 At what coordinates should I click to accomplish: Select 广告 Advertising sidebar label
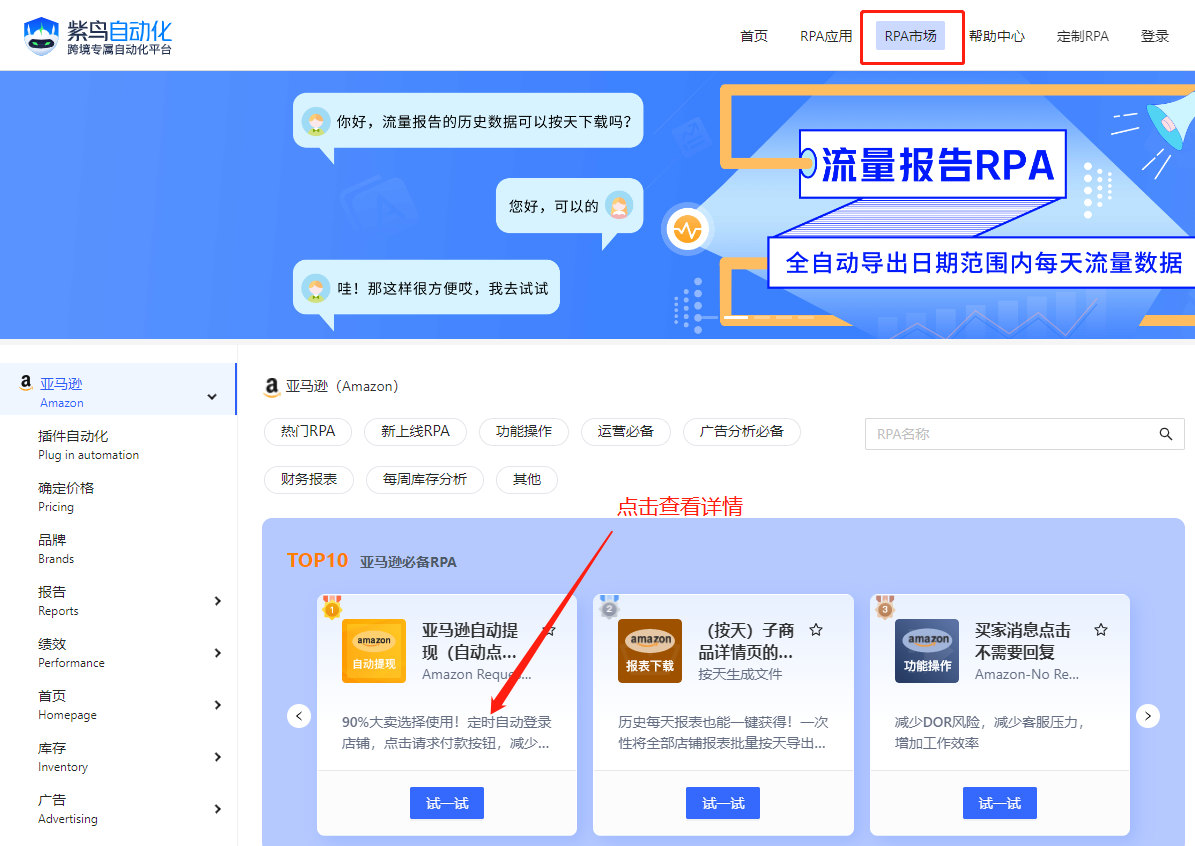68,809
